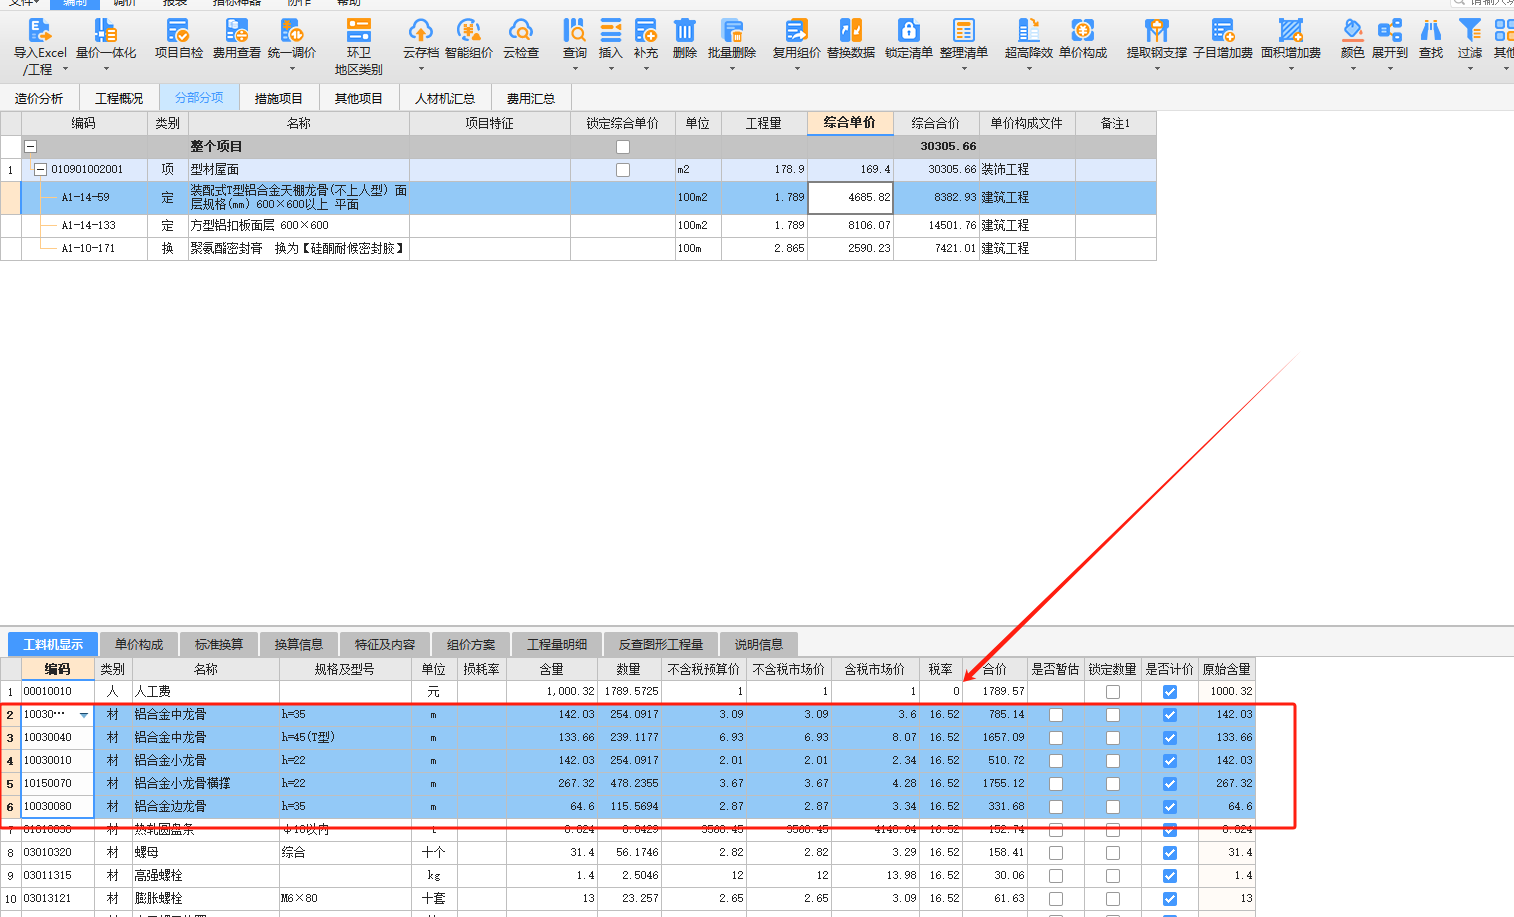Switch to the 工程概况 tab
The width and height of the screenshot is (1514, 917).
pyautogui.click(x=119, y=98)
